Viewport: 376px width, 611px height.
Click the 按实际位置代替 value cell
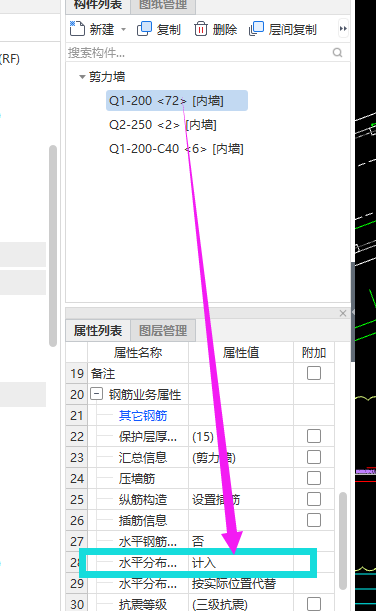241,584
